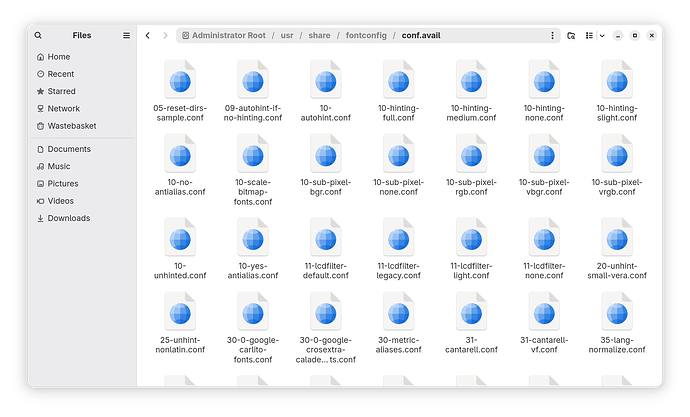Click the 30-0-google-crosextra-calade...ts.conf file name
Viewport: 690px width, 417px height.
(326, 350)
